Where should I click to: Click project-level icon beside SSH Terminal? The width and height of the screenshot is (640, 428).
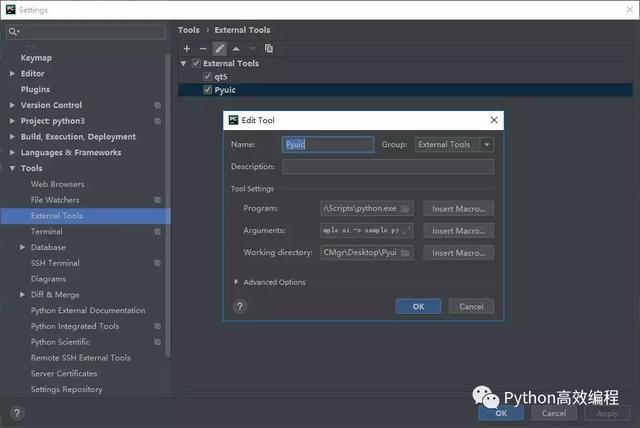click(x=157, y=263)
